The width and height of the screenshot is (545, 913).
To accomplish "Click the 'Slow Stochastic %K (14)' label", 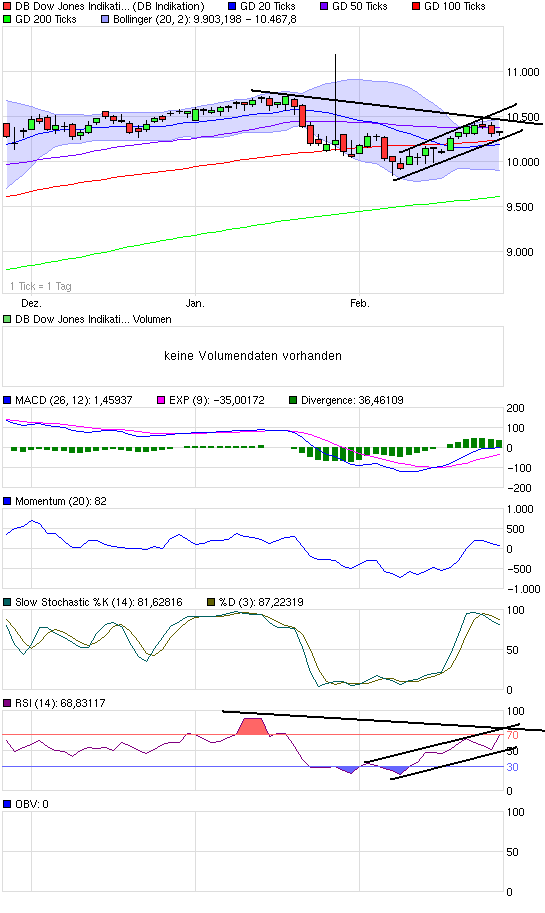I will 75,602.
